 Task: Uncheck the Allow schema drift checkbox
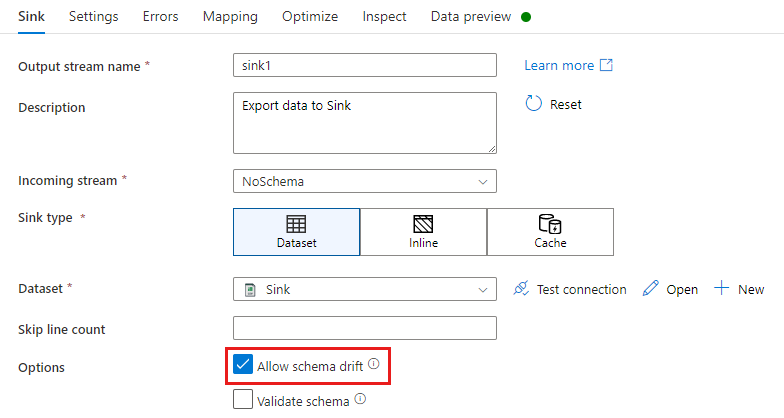243,364
